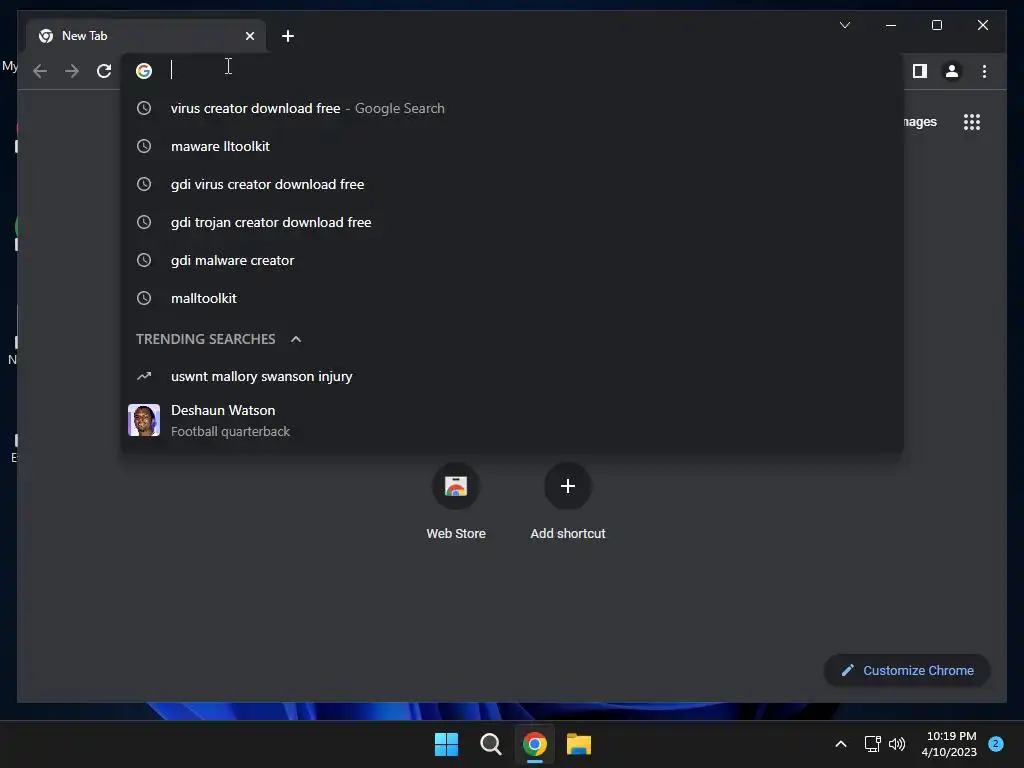
Task: Select suggestion 'virus creator download free'
Action: pos(512,108)
